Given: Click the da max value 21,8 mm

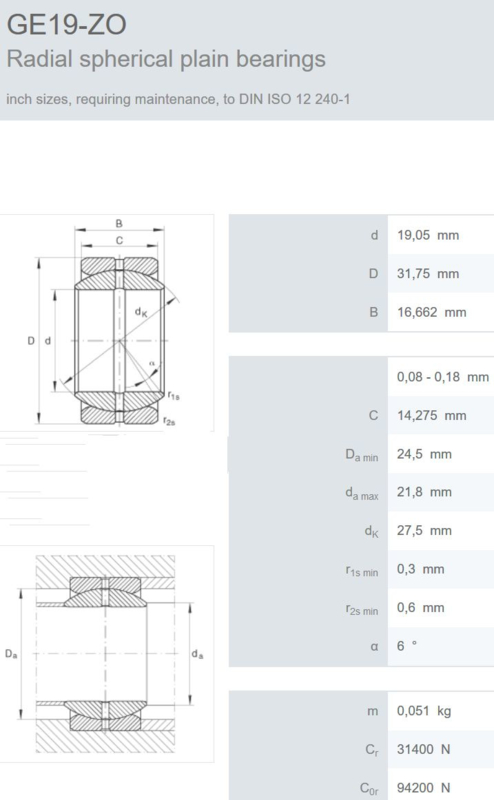Looking at the screenshot, I should click(x=425, y=492).
